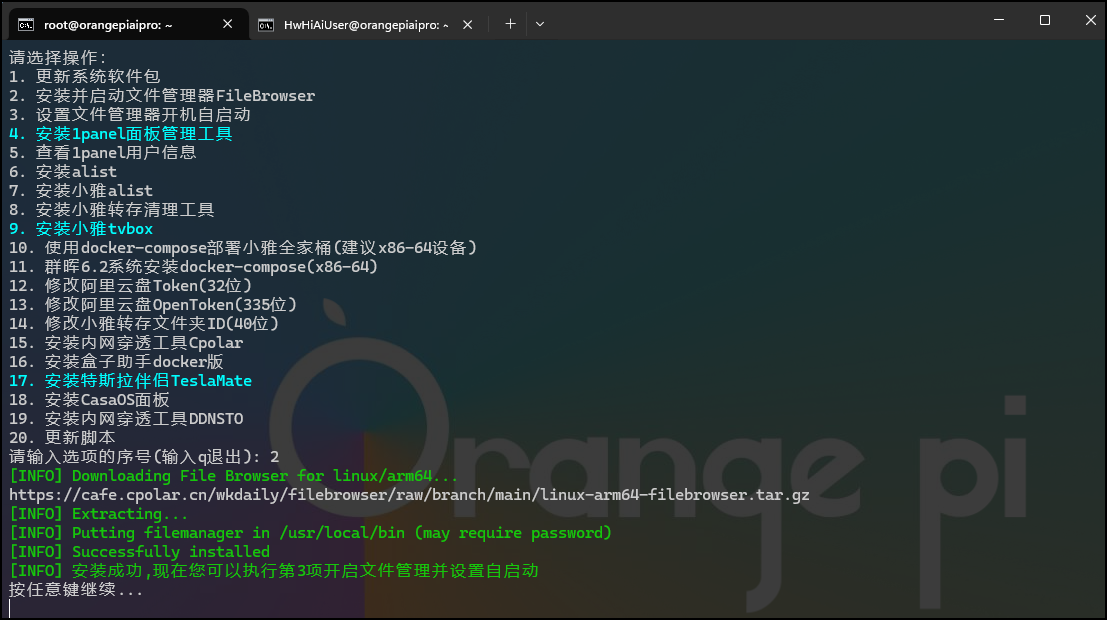Open a new terminal tab with the plus button

(x=509, y=24)
